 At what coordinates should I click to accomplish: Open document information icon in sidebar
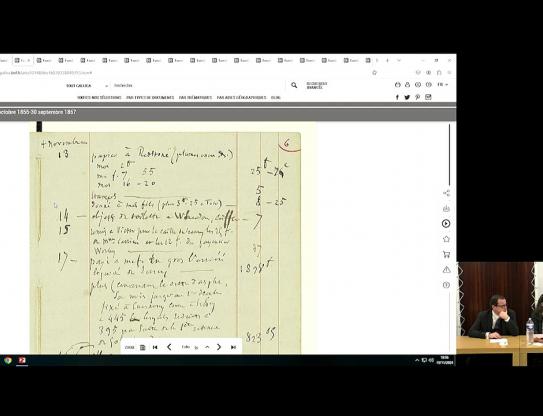pyautogui.click(x=446, y=285)
